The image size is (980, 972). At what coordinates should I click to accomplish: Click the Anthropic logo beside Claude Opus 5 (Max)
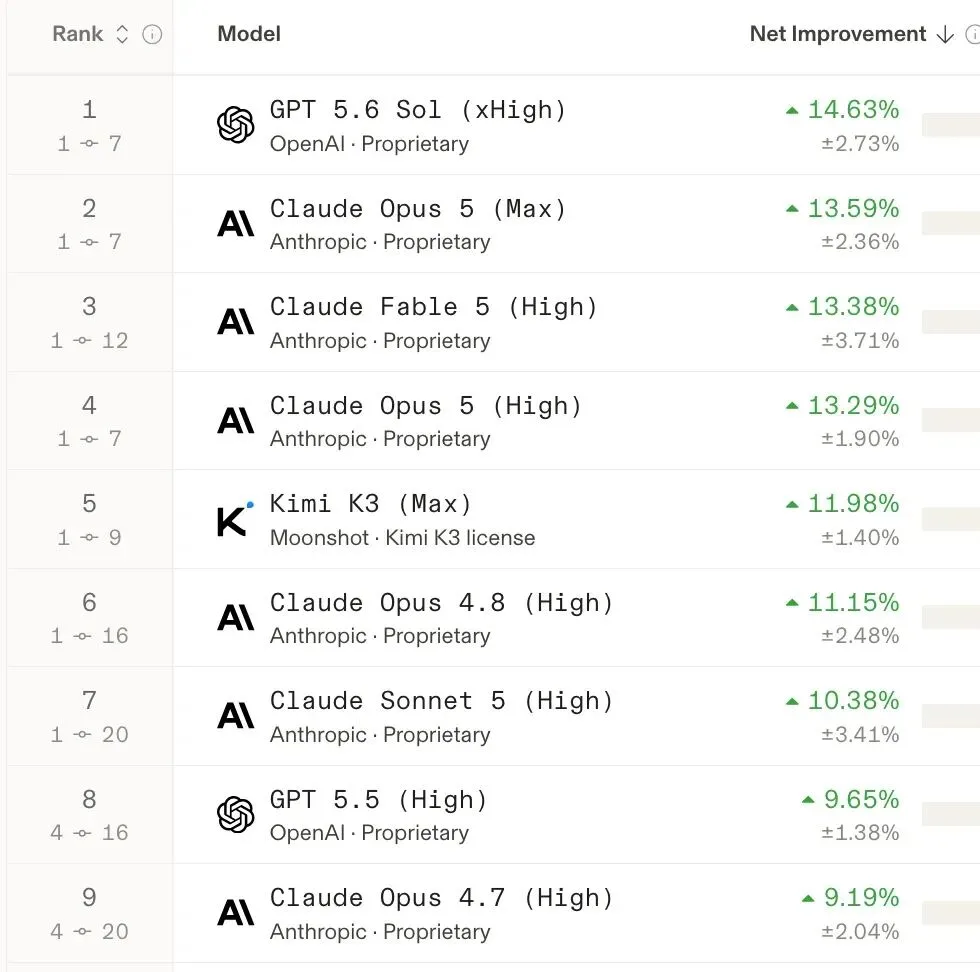coord(236,224)
